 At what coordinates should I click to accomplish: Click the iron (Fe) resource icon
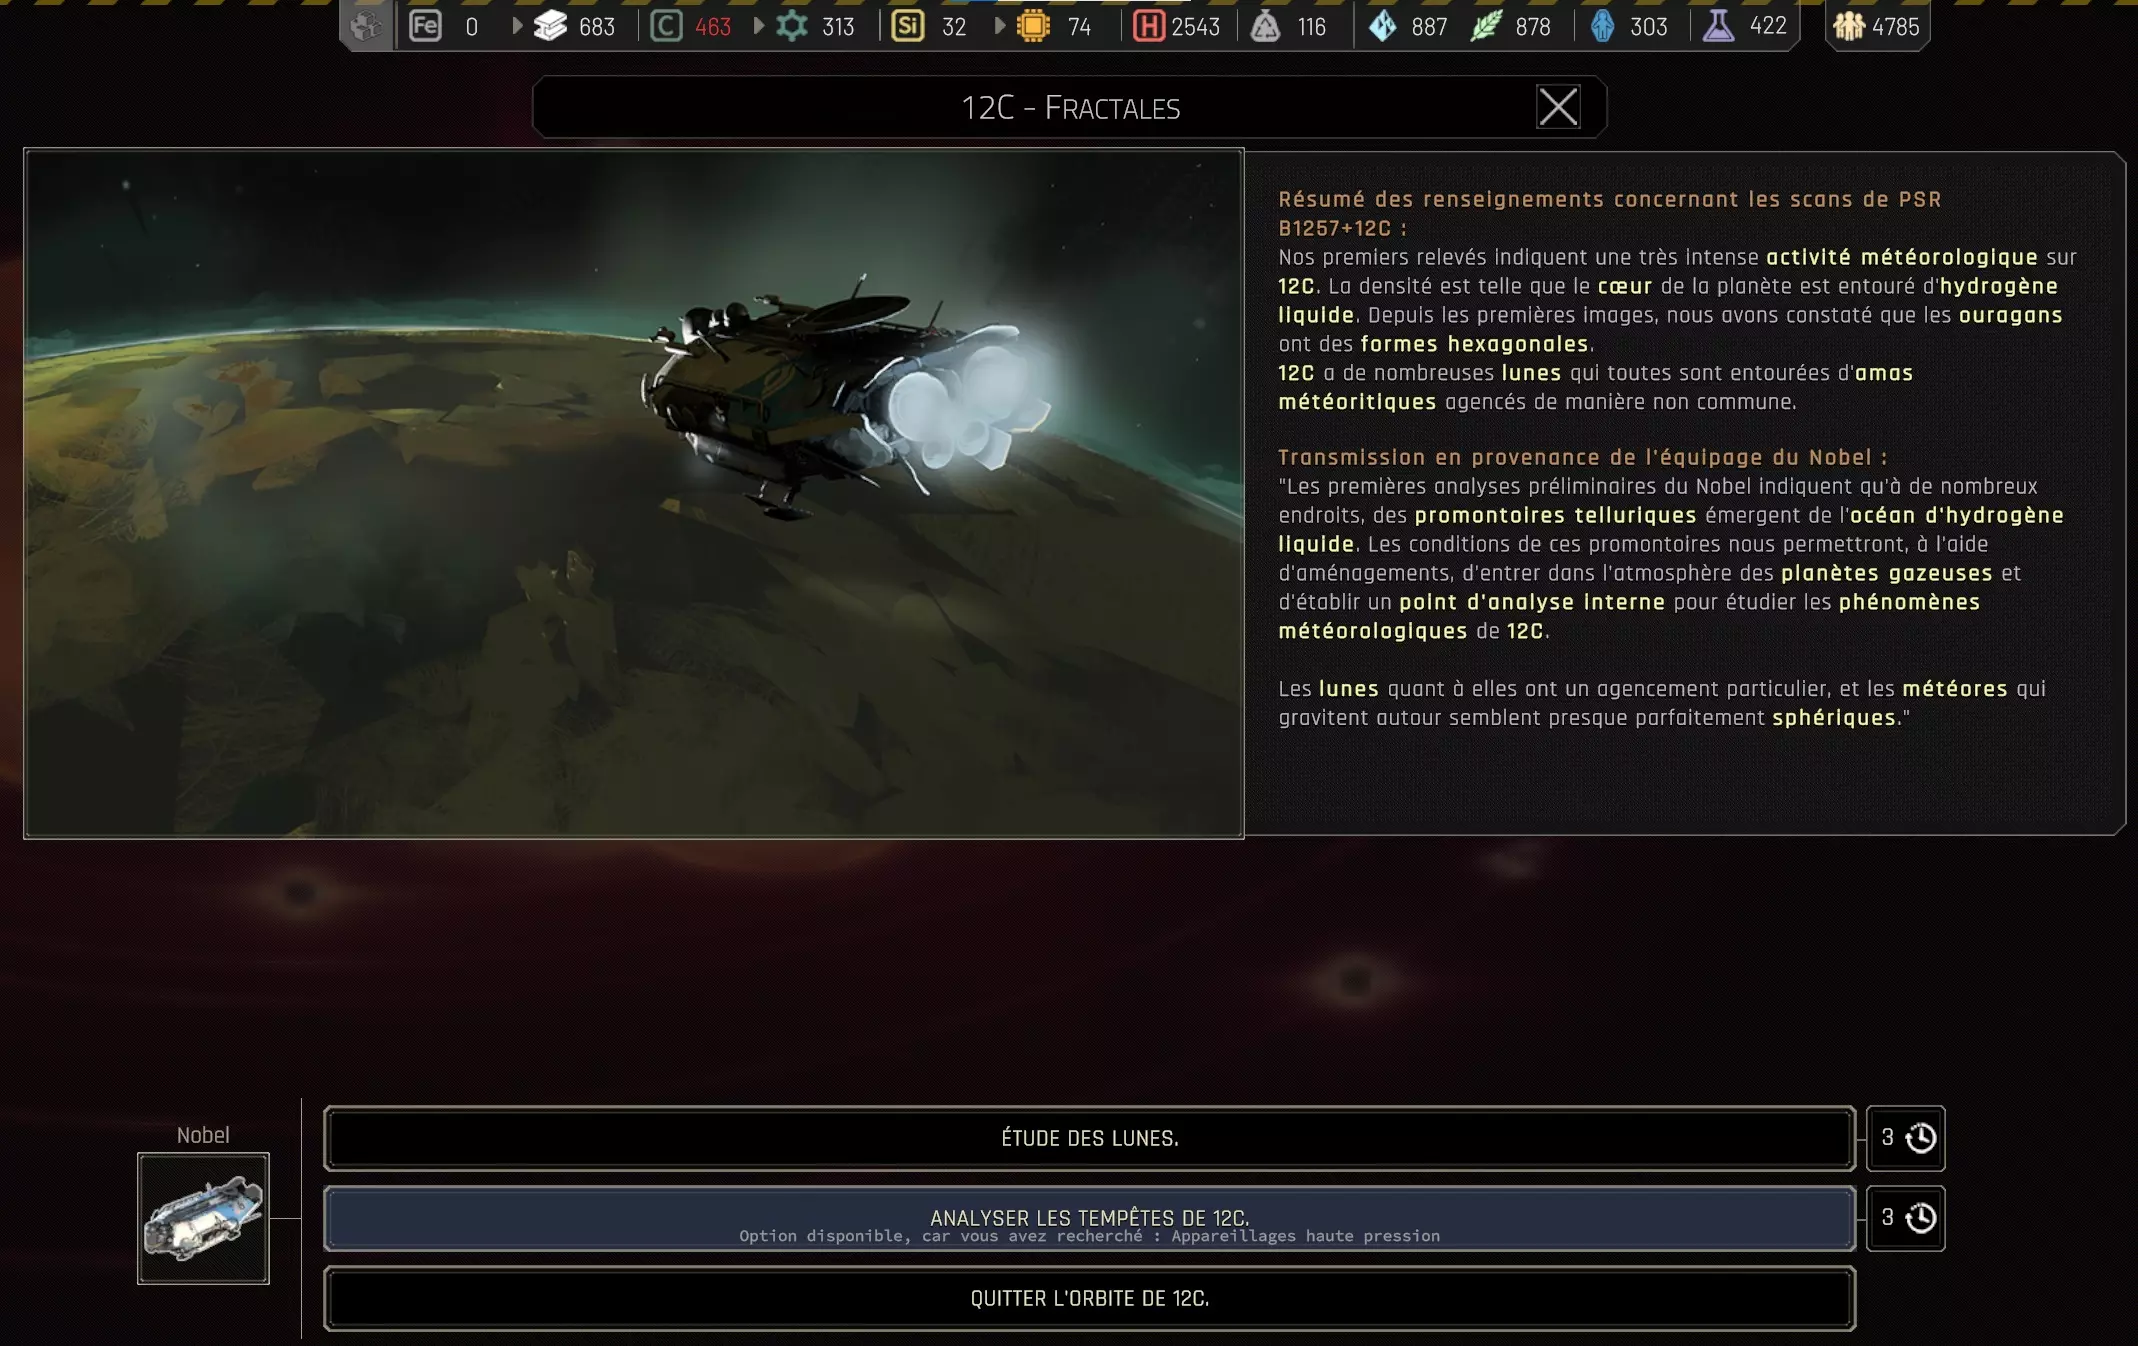[x=425, y=26]
